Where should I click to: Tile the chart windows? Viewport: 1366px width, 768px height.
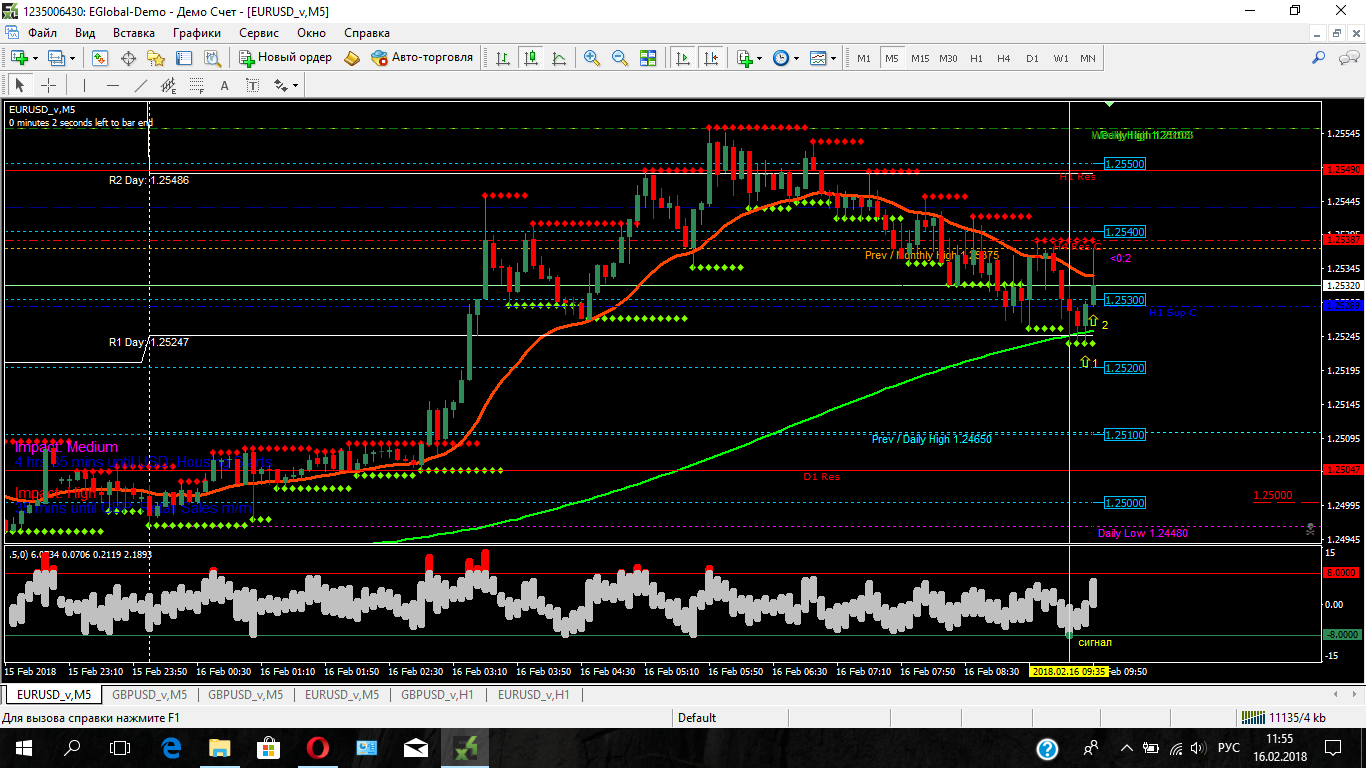(648, 58)
